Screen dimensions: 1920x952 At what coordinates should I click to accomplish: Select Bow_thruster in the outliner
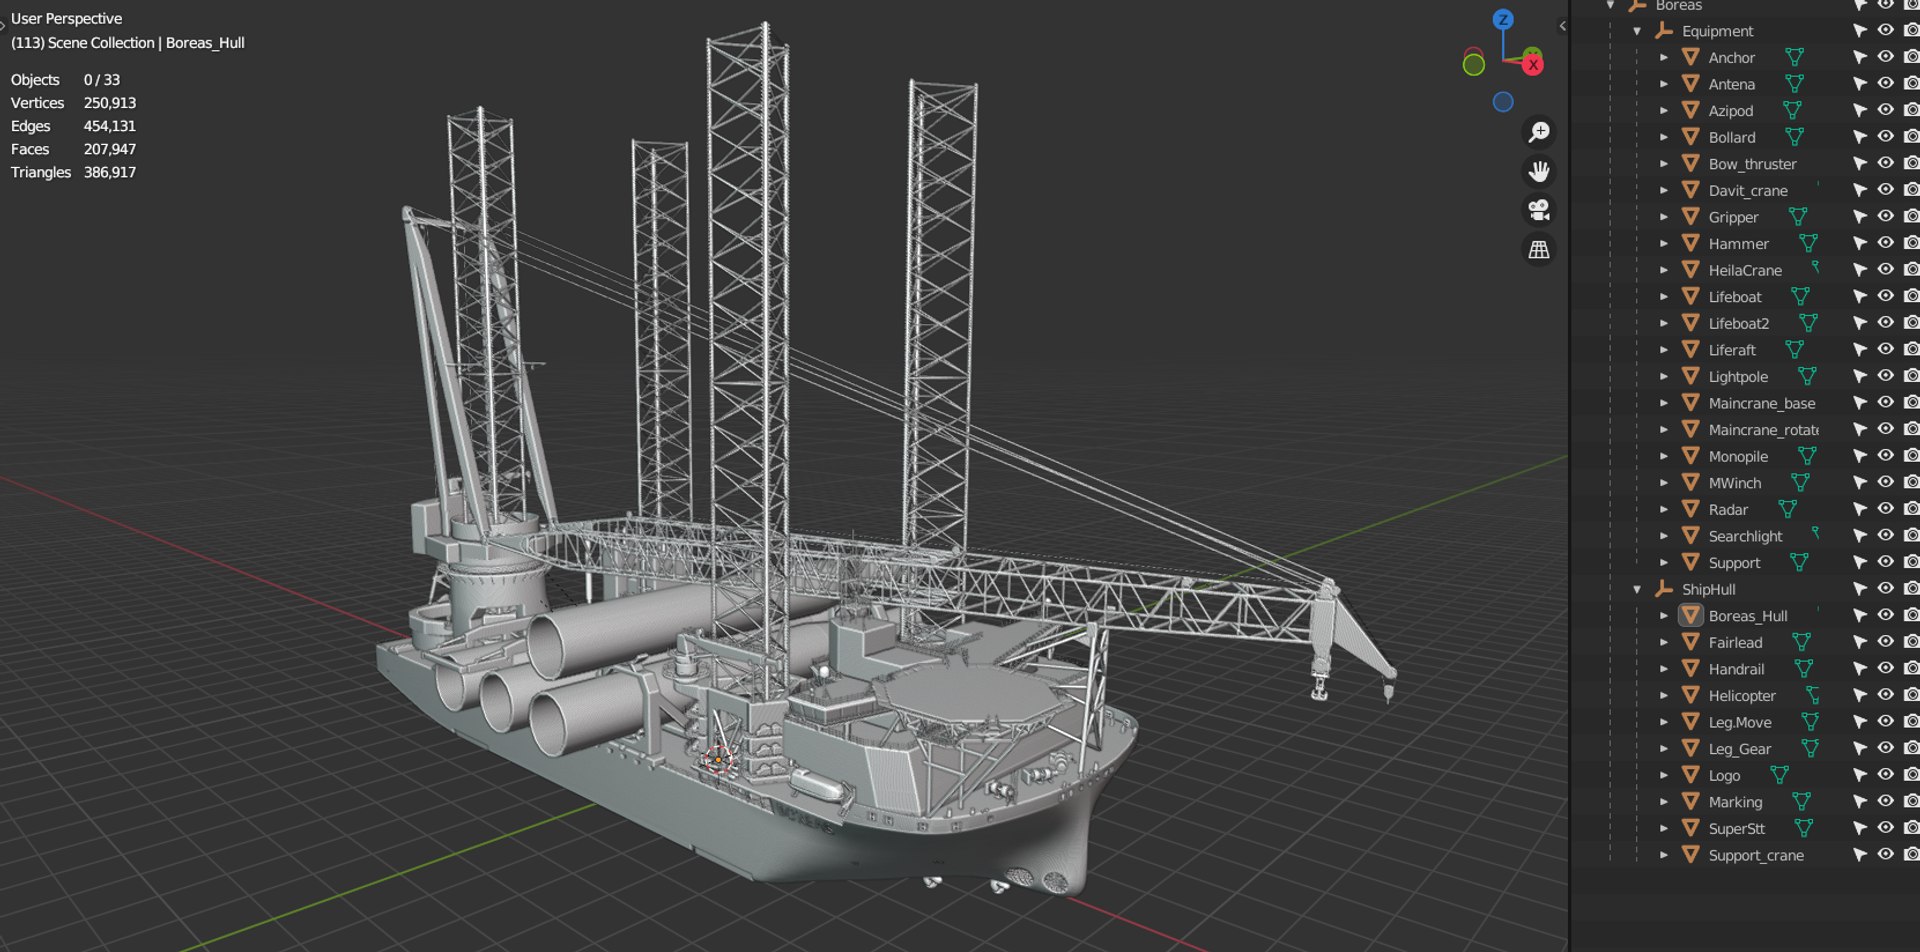1752,164
